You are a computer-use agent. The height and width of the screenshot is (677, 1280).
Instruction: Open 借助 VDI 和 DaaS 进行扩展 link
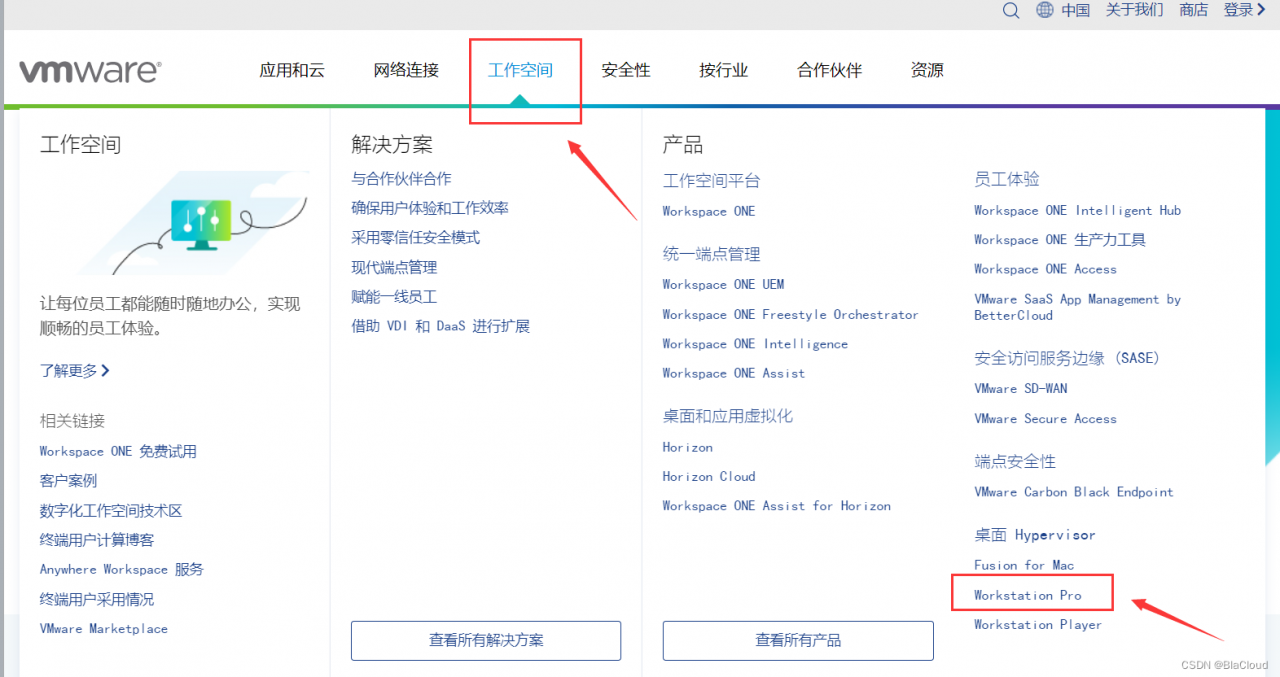[441, 326]
